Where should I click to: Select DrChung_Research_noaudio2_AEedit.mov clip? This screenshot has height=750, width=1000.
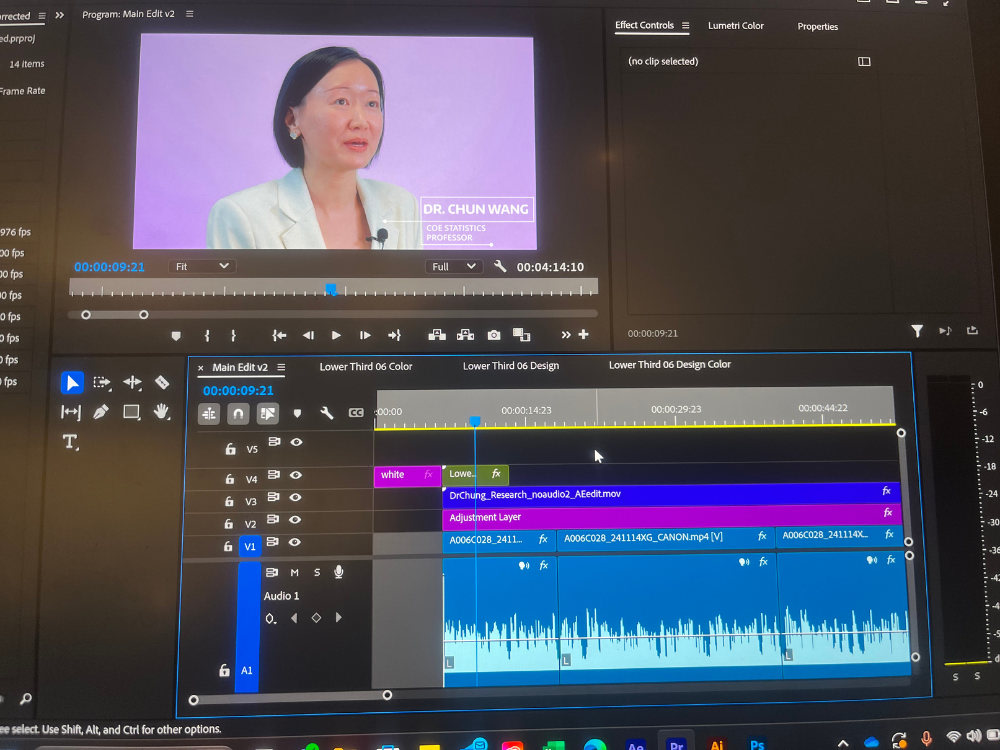671,494
